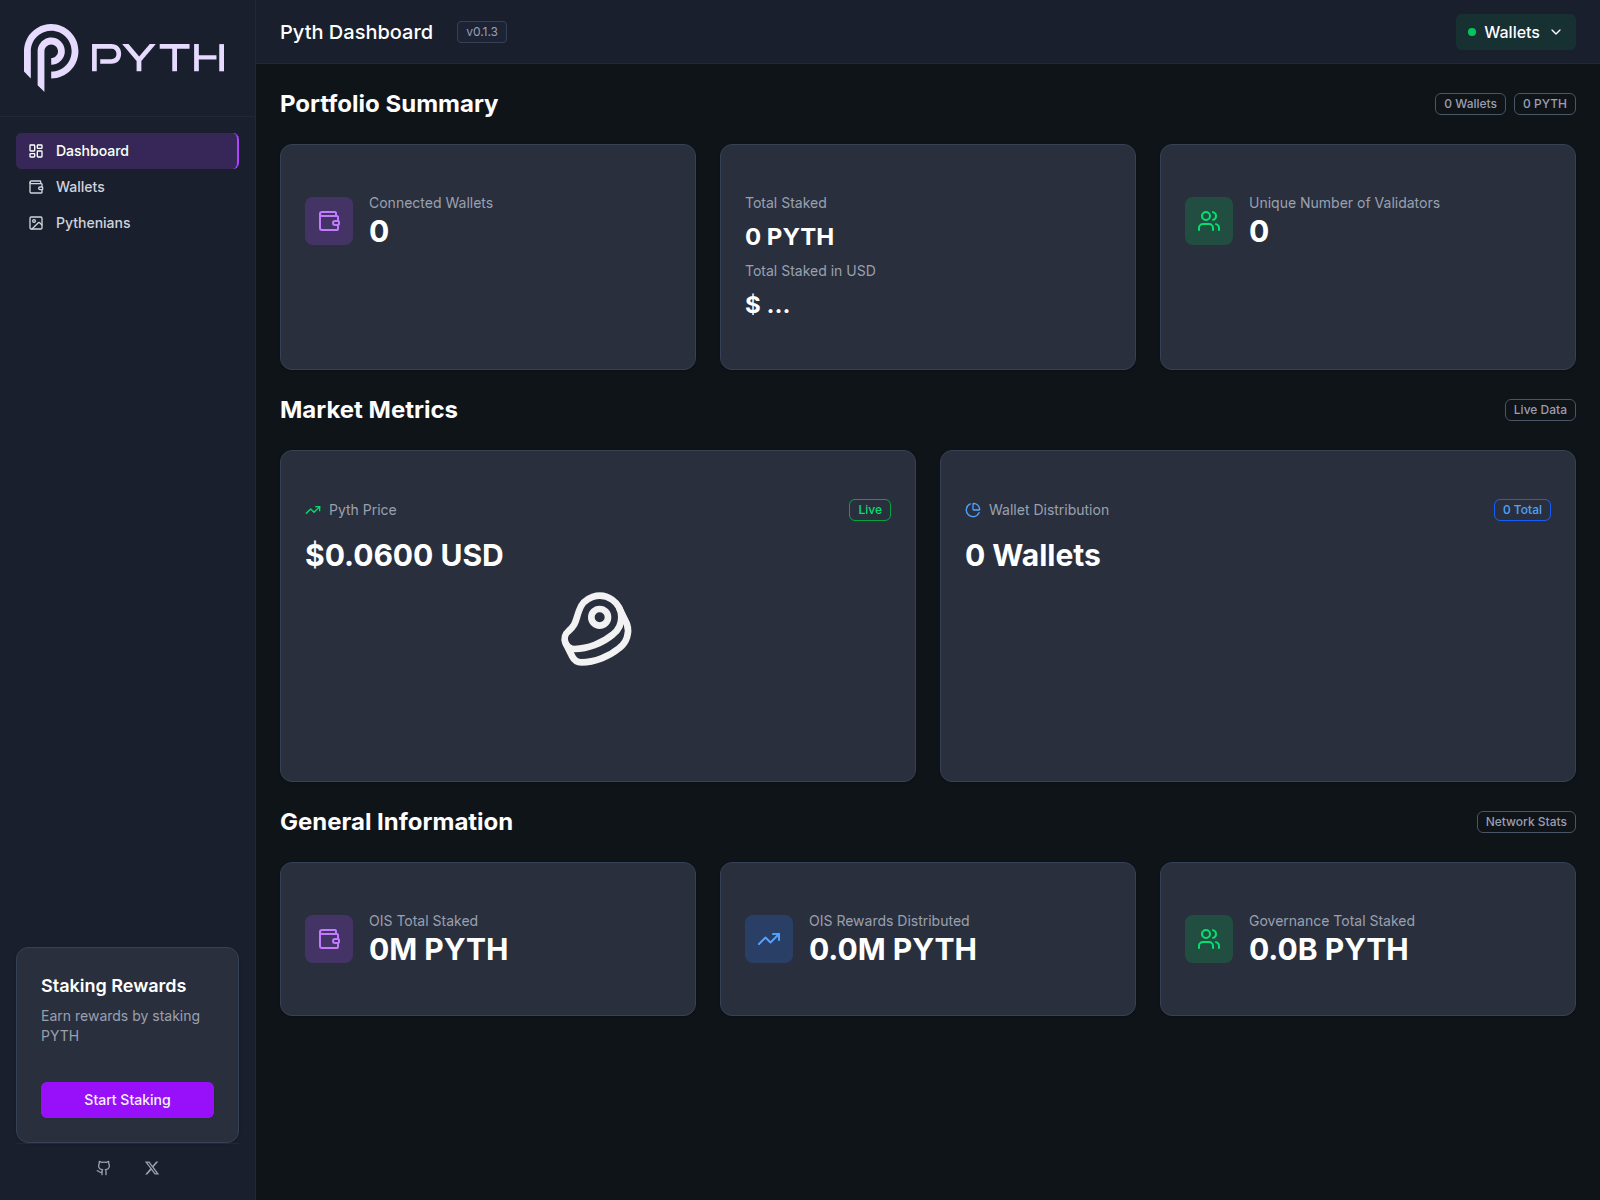
Task: Go to the Dashboard menu item
Action: point(128,151)
